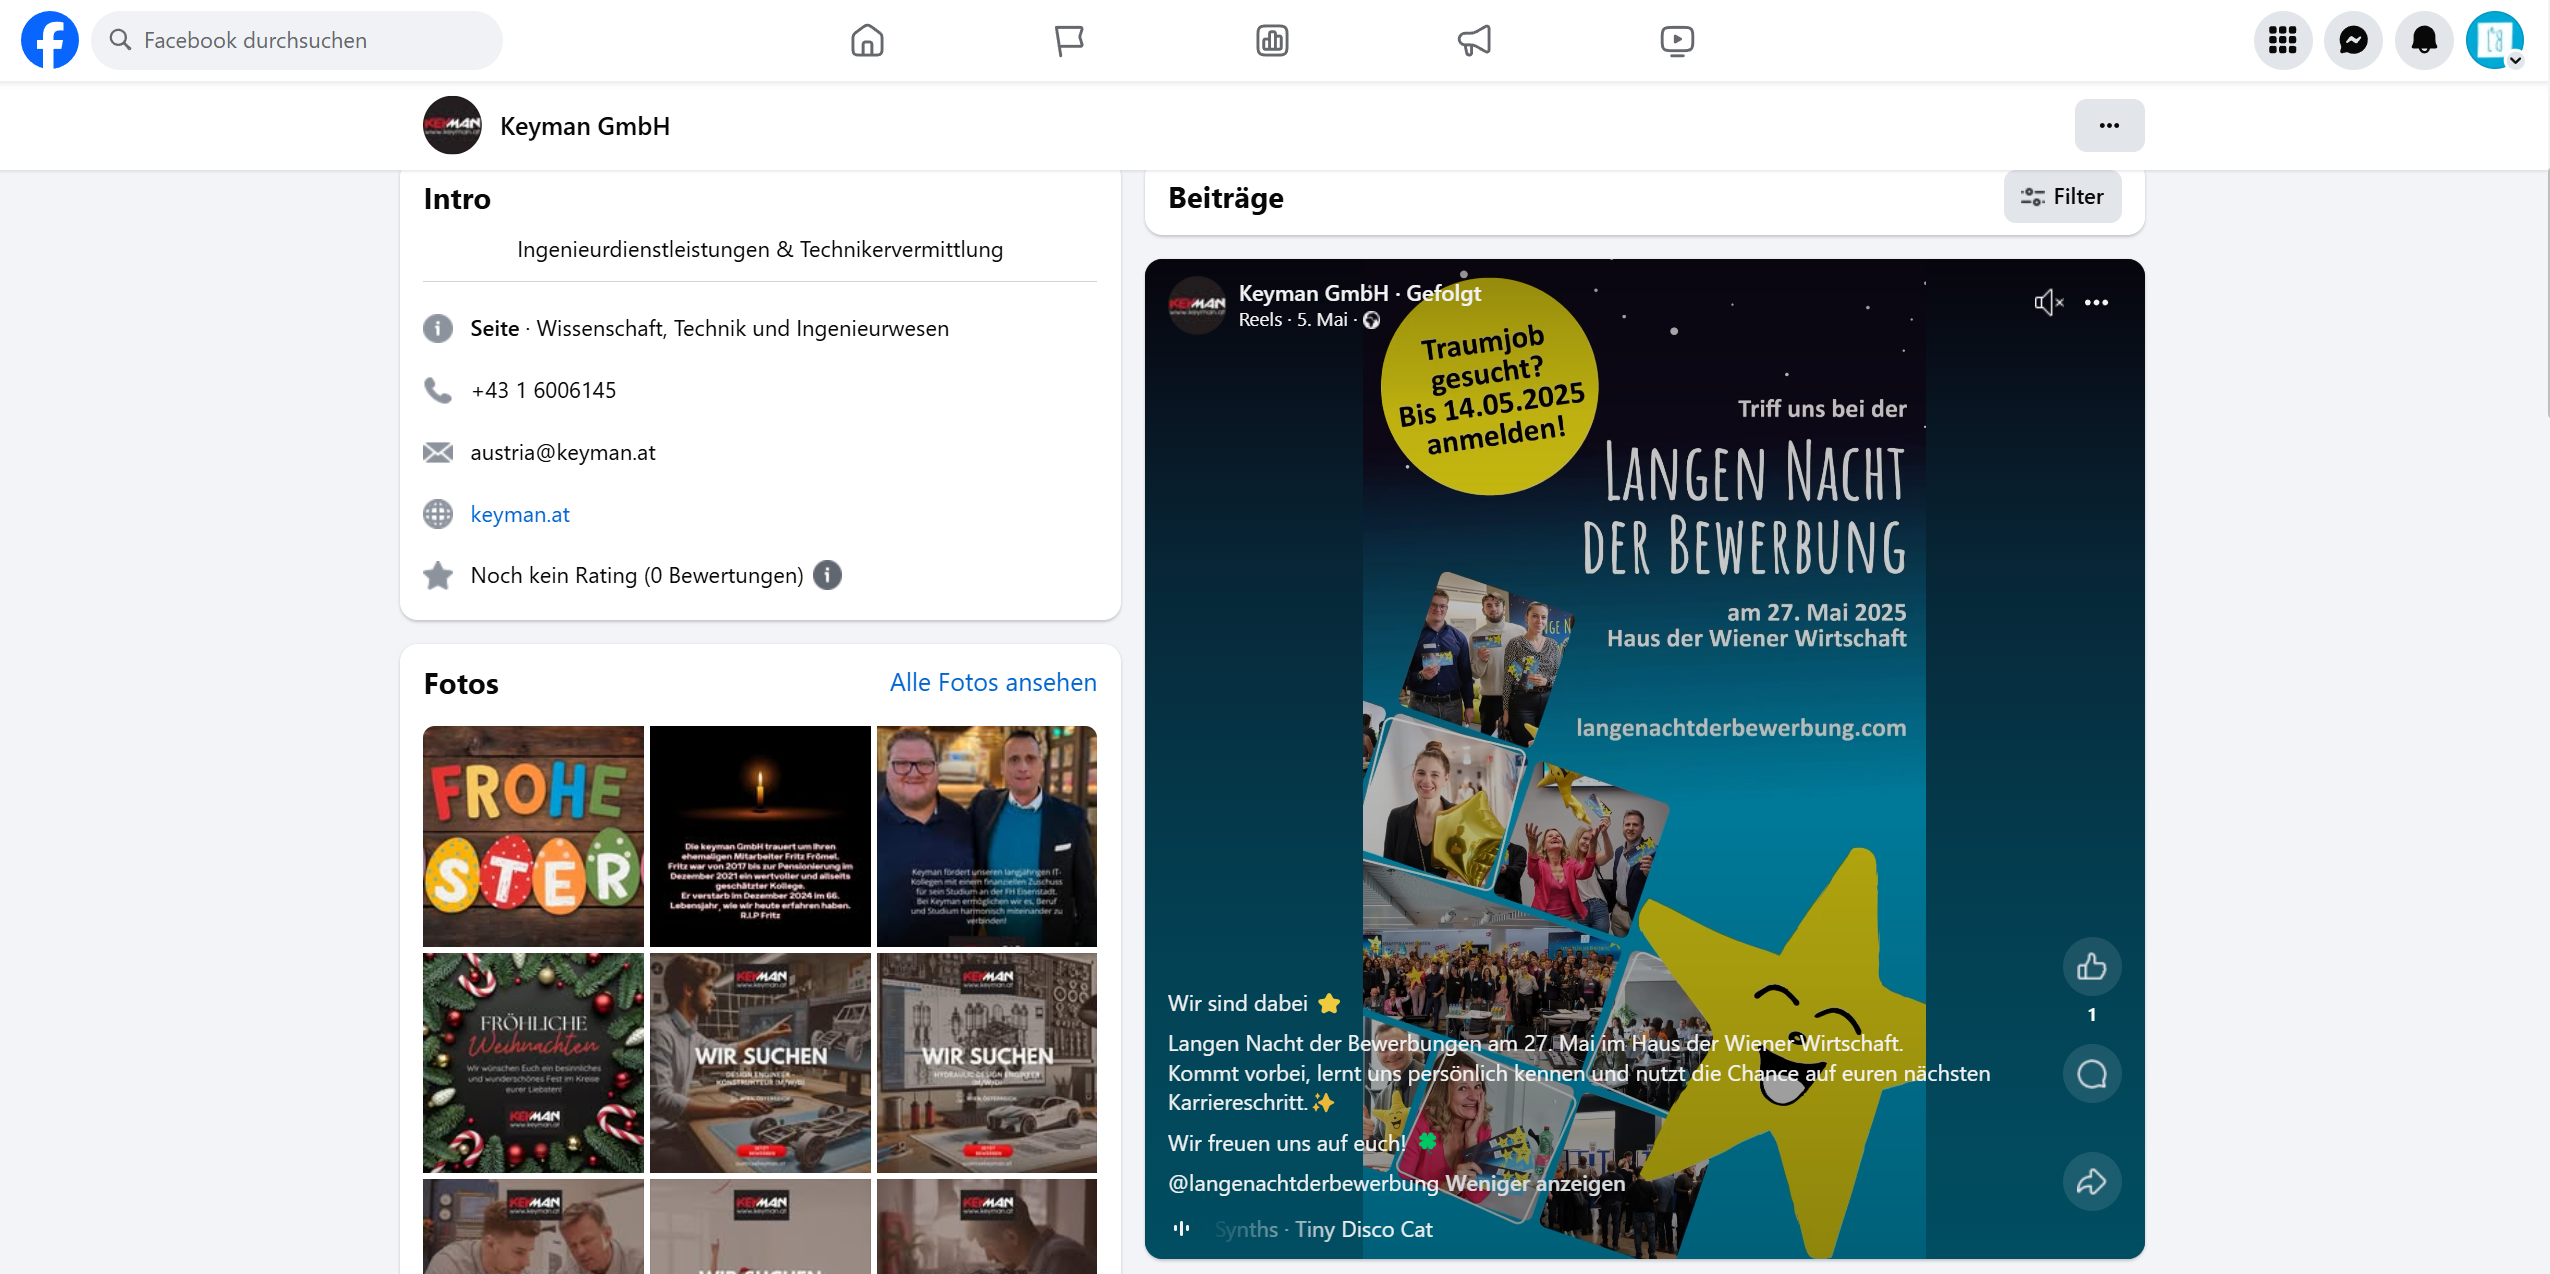Image resolution: width=2550 pixels, height=1274 pixels.
Task: Click the Wissenschaft, Technik und Ingenieurwesen category
Action: [743, 328]
